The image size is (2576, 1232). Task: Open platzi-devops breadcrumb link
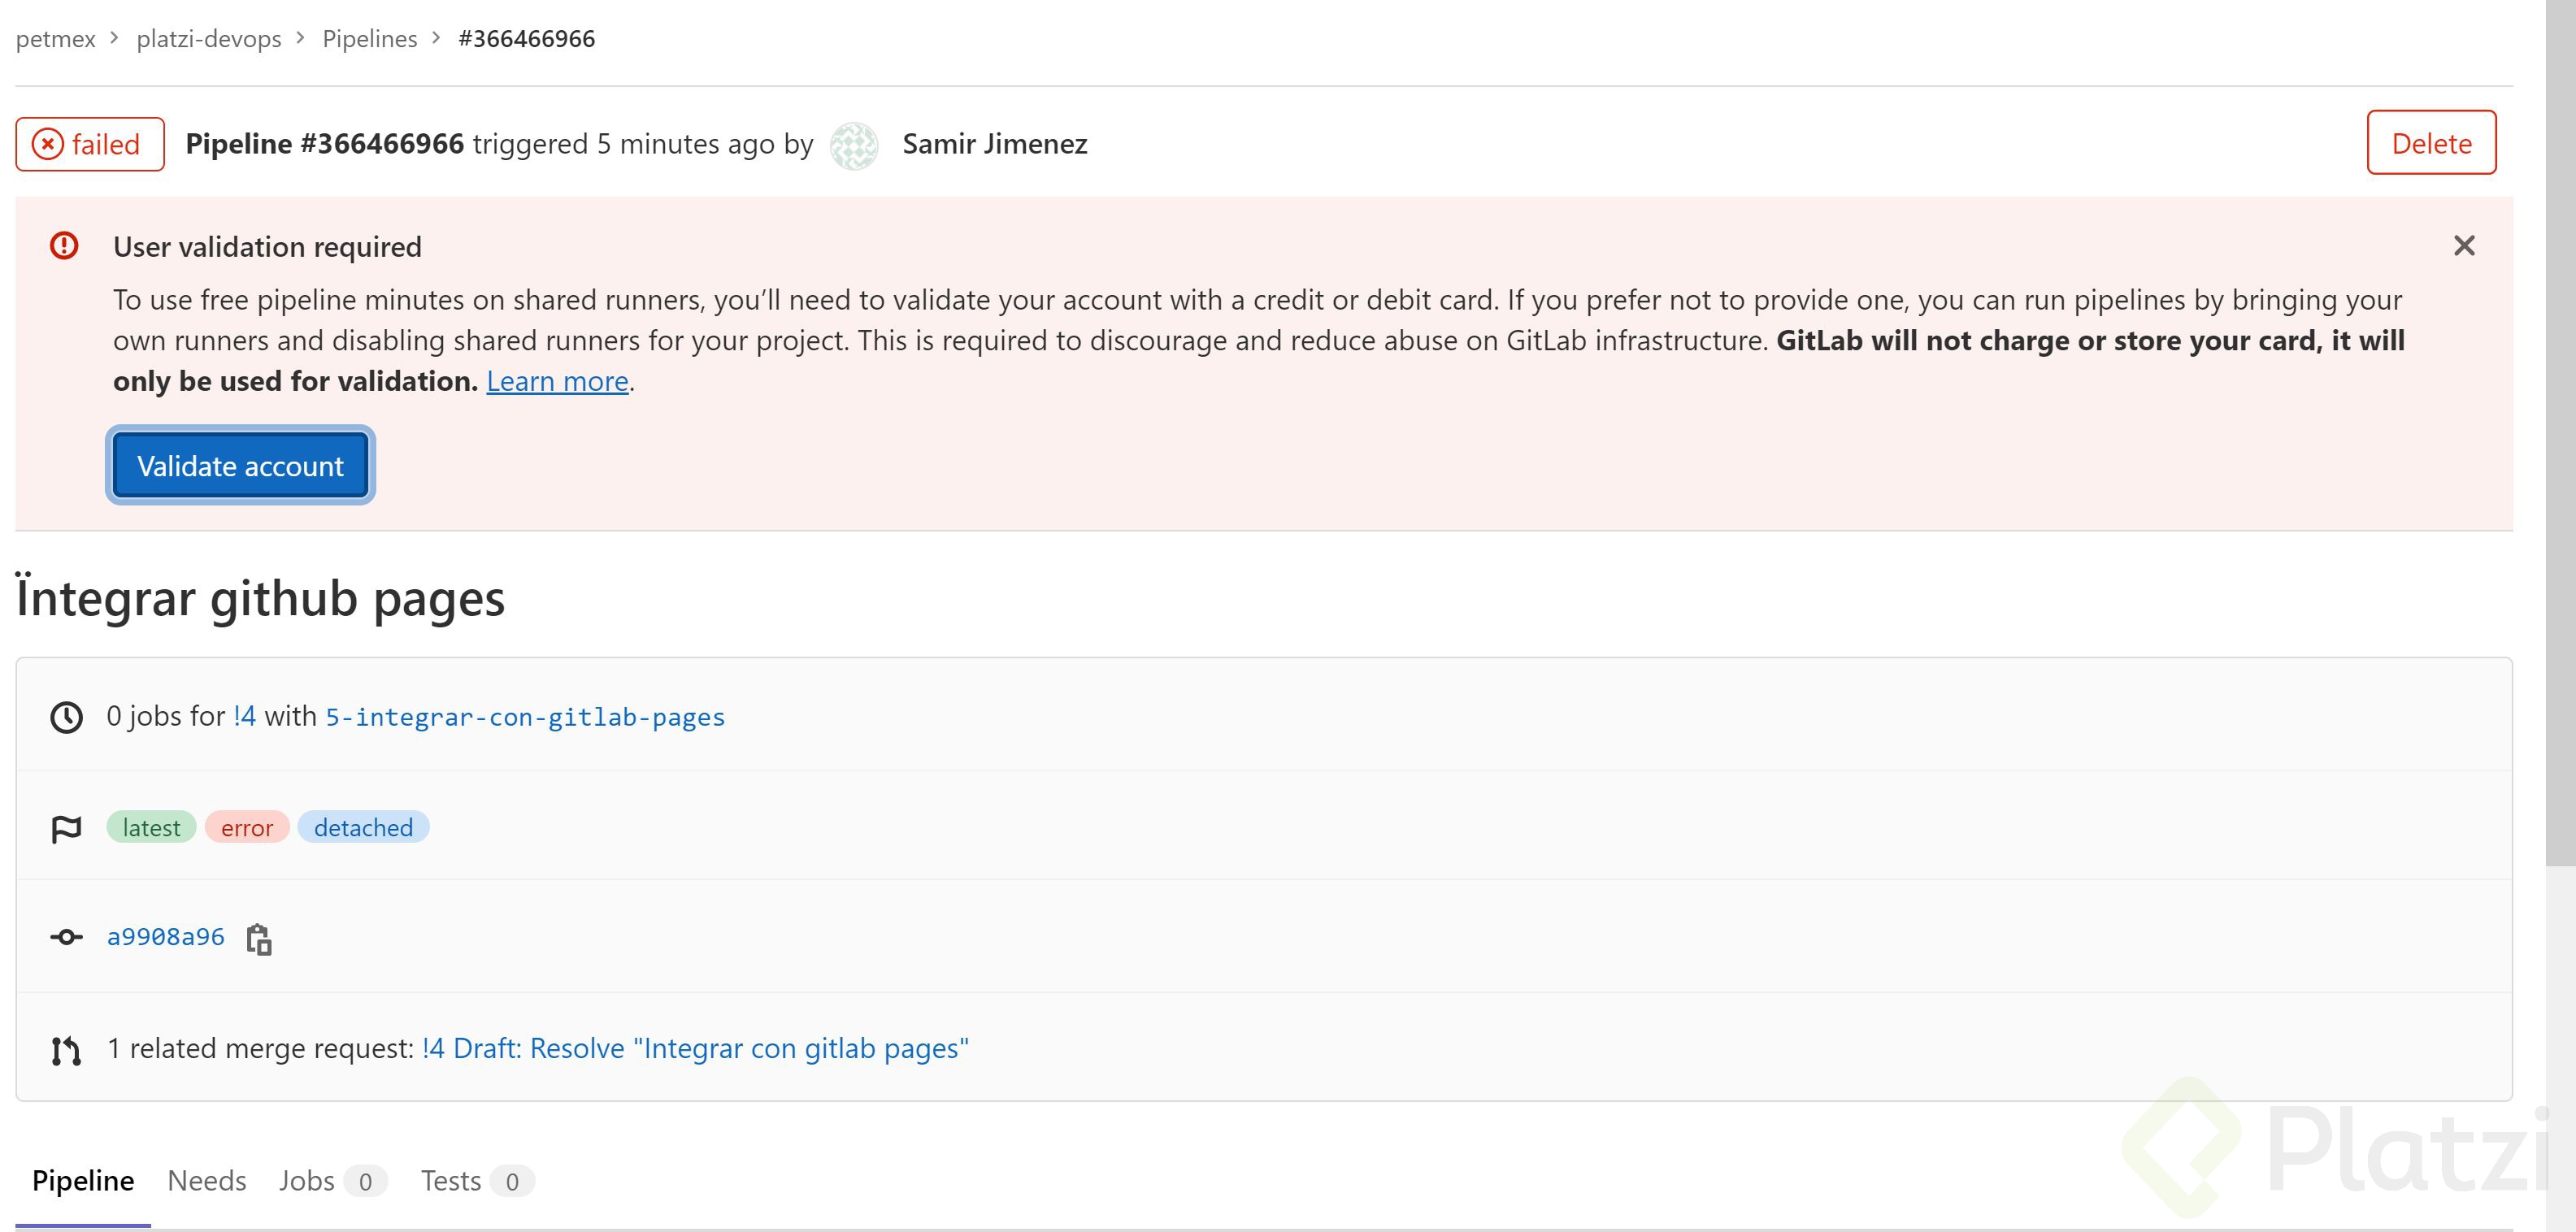pyautogui.click(x=209, y=39)
